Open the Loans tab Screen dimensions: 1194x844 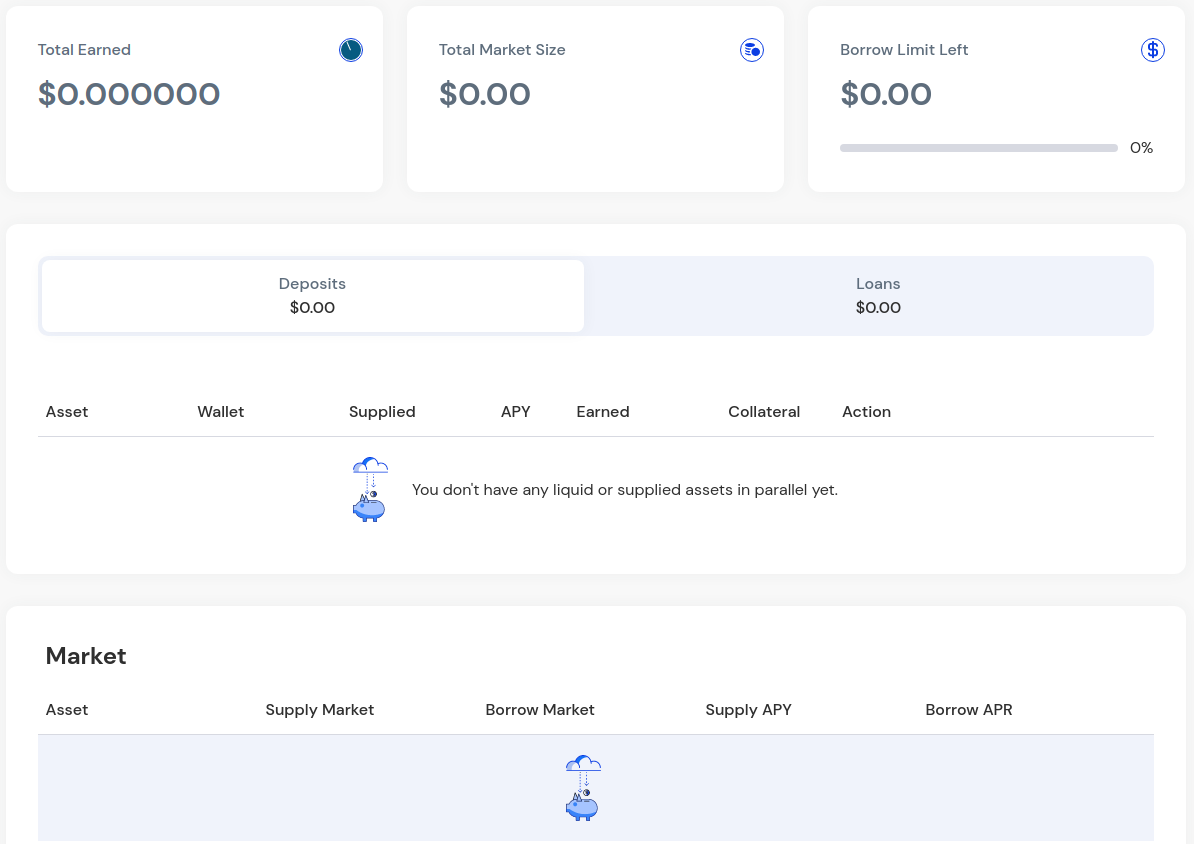pyautogui.click(x=878, y=296)
